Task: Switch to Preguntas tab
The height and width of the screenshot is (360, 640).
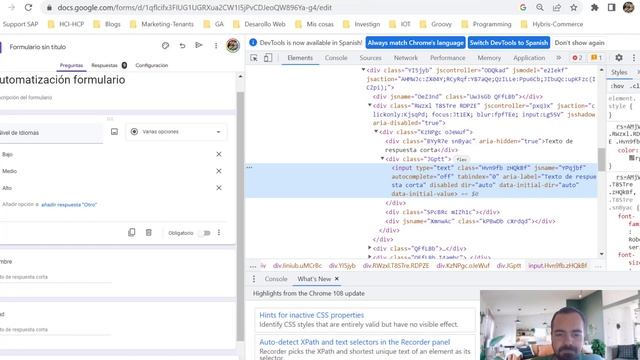Action: click(x=71, y=65)
